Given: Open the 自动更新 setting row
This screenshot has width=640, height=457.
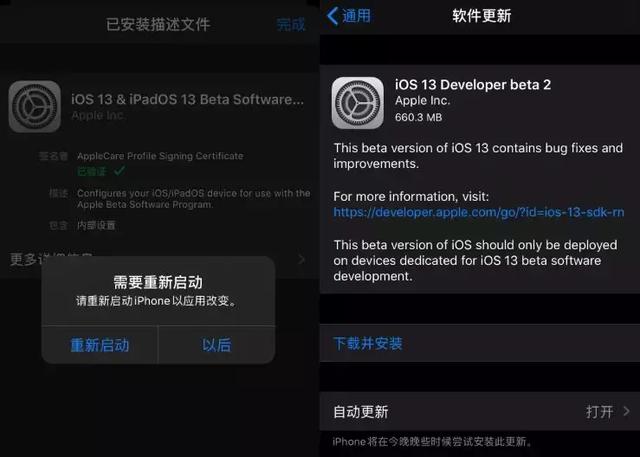Looking at the screenshot, I should pyautogui.click(x=480, y=411).
